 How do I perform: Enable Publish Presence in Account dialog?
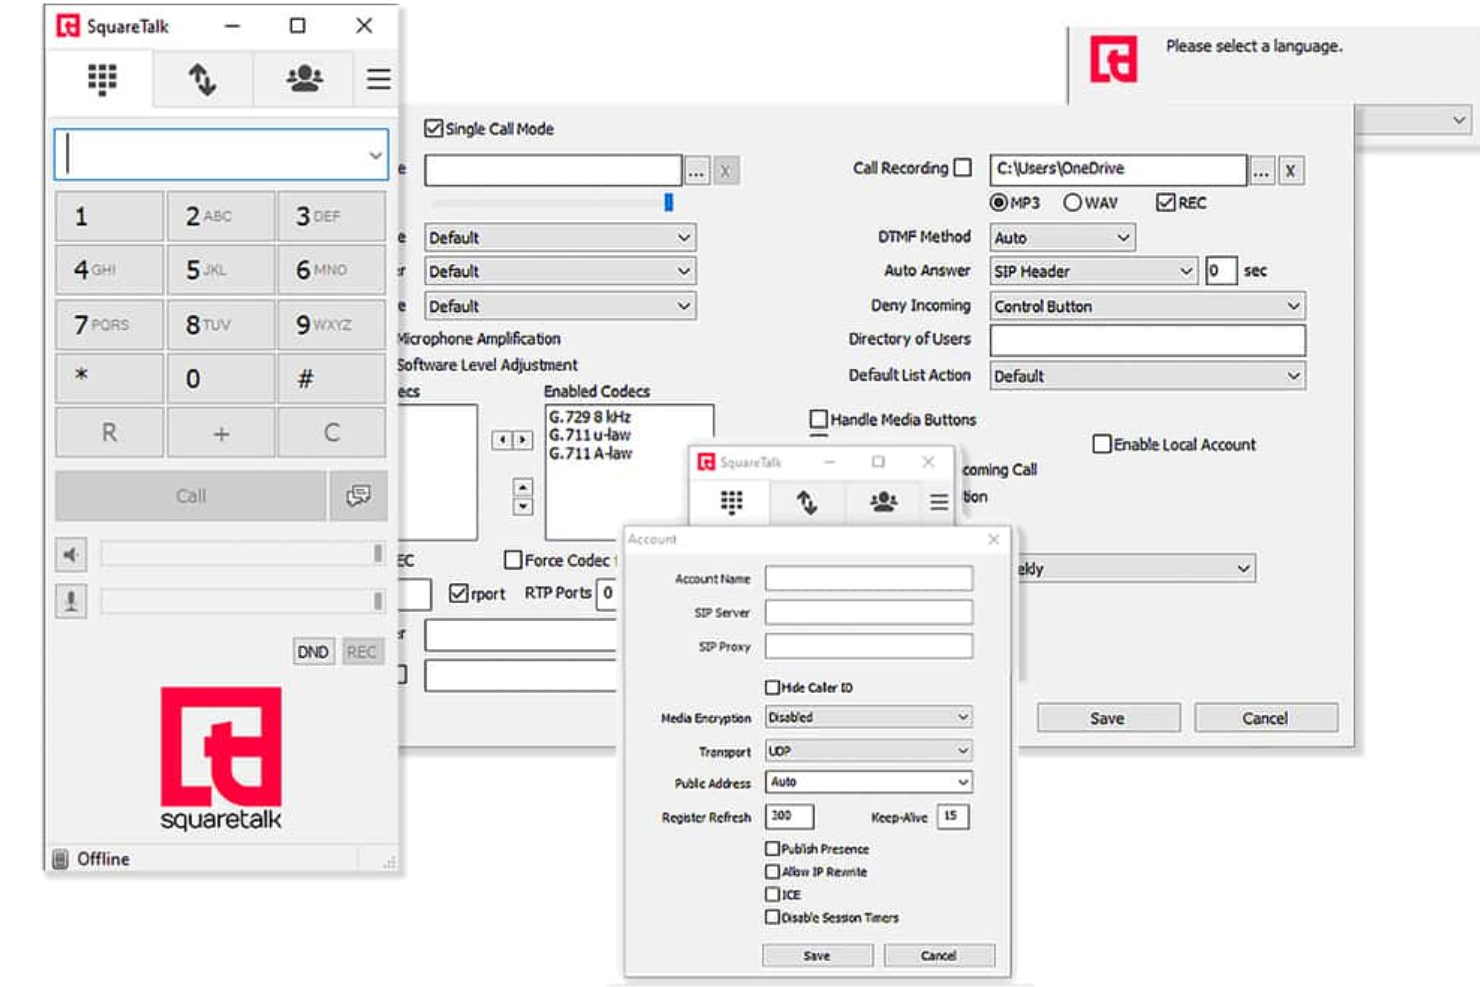tap(772, 848)
